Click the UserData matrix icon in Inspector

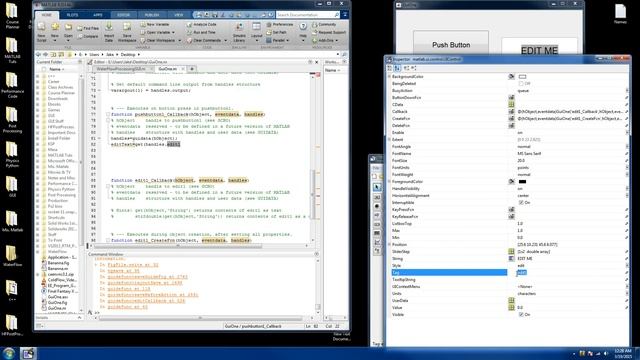pos(511,300)
